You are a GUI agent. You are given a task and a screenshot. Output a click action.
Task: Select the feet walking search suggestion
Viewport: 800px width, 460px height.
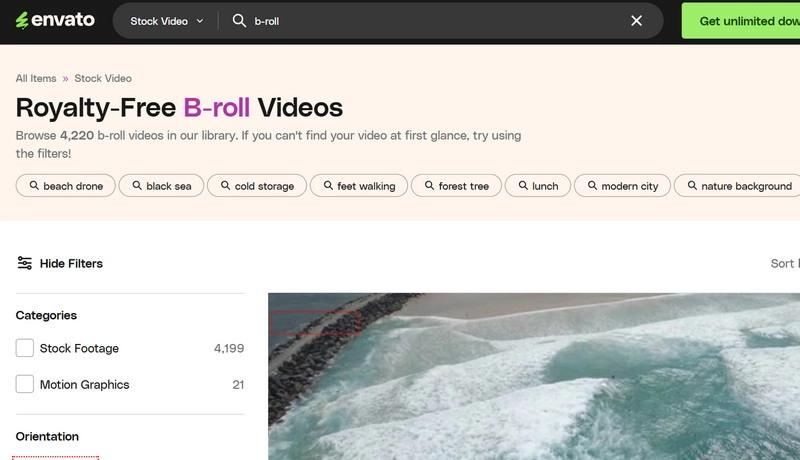pyautogui.click(x=359, y=186)
